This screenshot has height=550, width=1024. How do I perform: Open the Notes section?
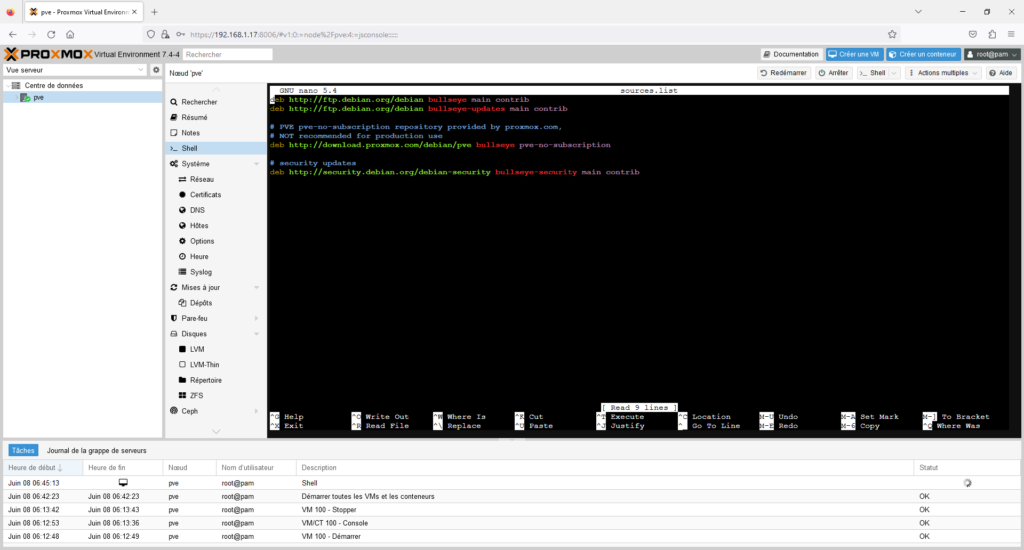[x=190, y=133]
